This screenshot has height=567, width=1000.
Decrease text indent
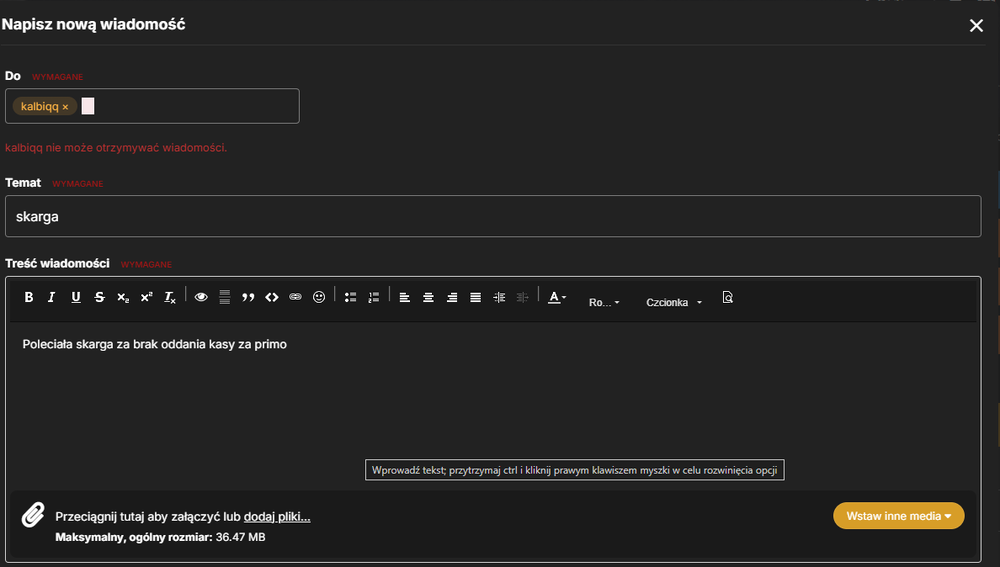[522, 297]
